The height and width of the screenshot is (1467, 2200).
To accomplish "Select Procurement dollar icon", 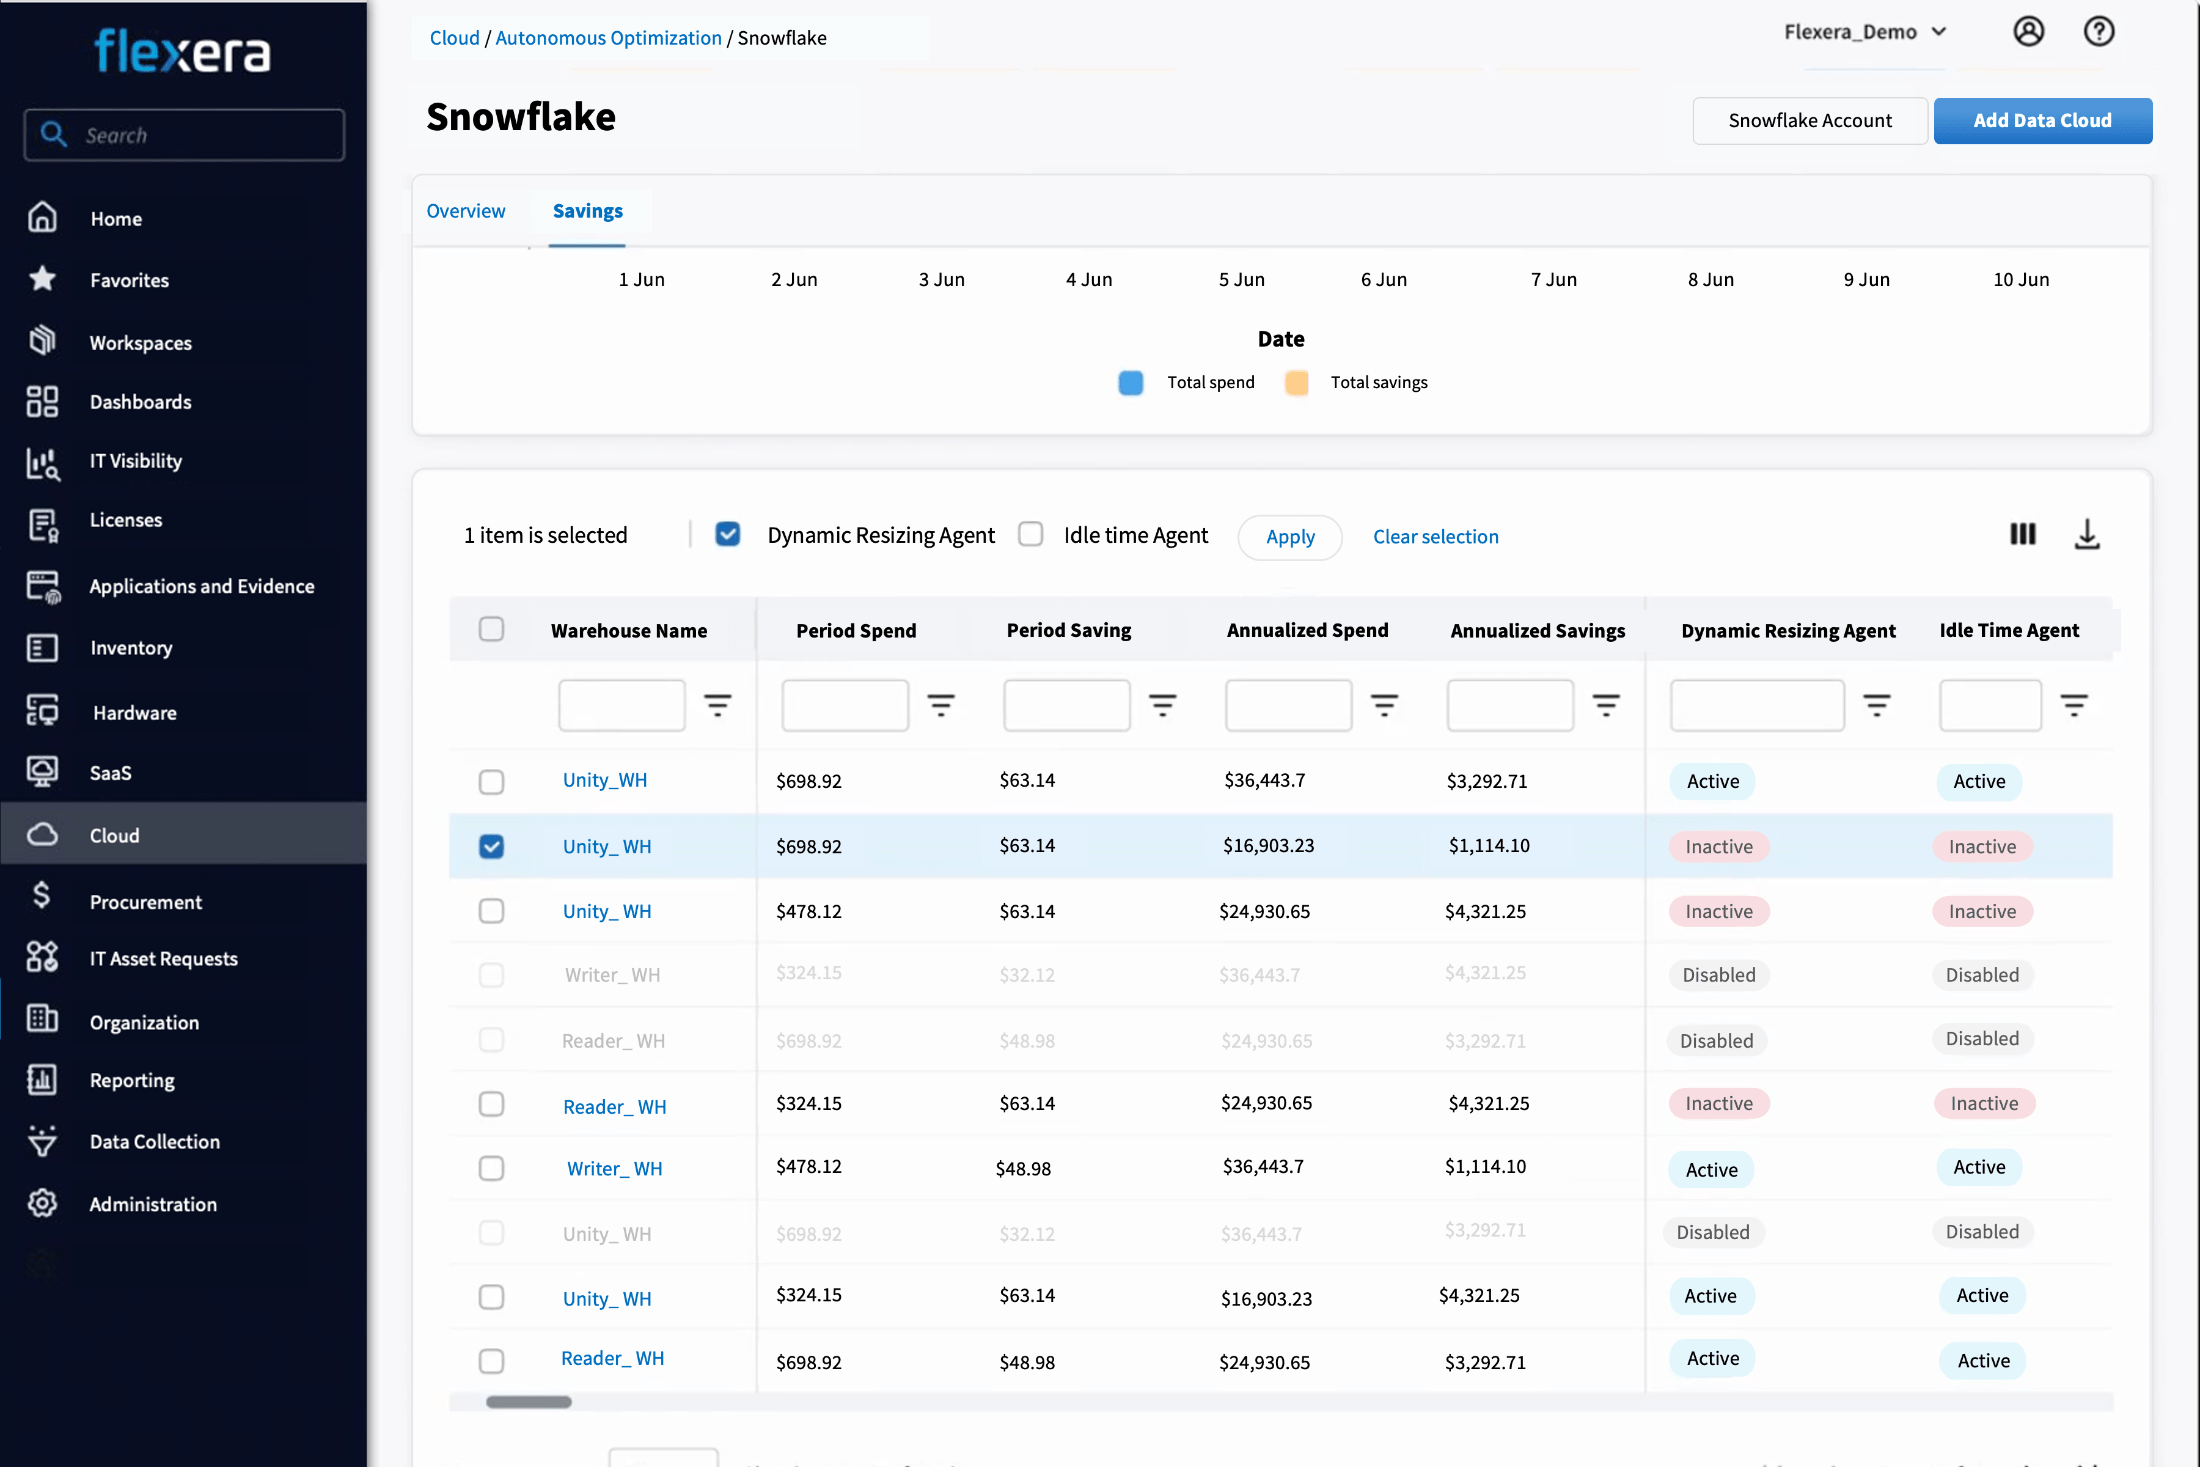I will tap(42, 896).
